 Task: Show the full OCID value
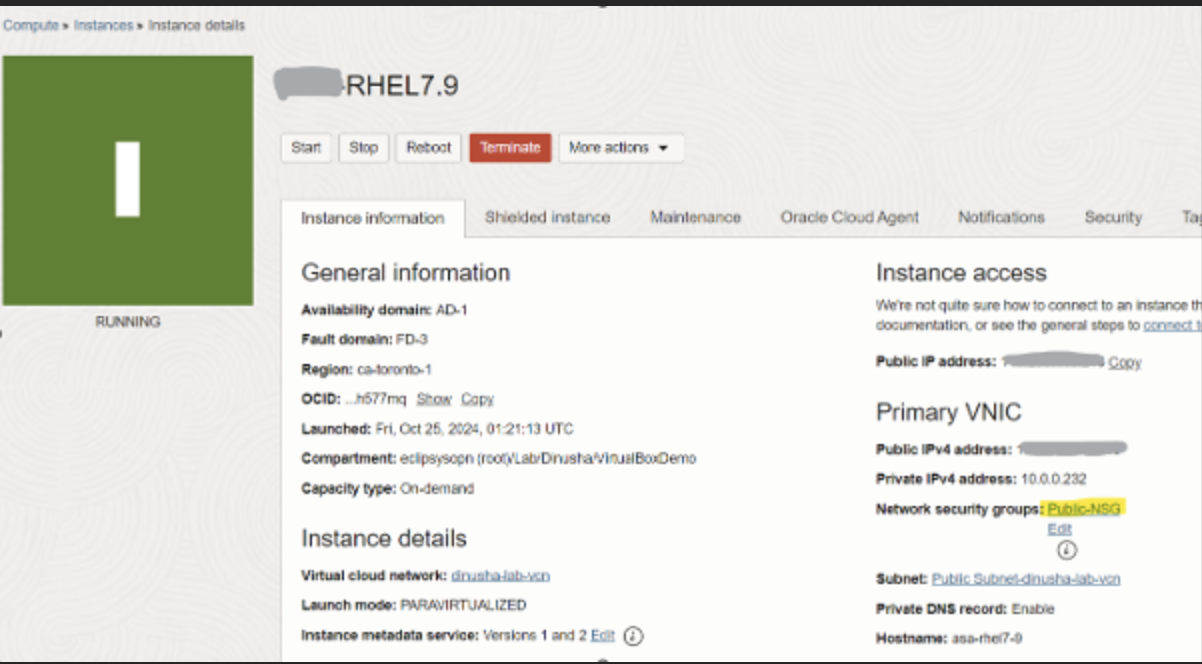(434, 398)
